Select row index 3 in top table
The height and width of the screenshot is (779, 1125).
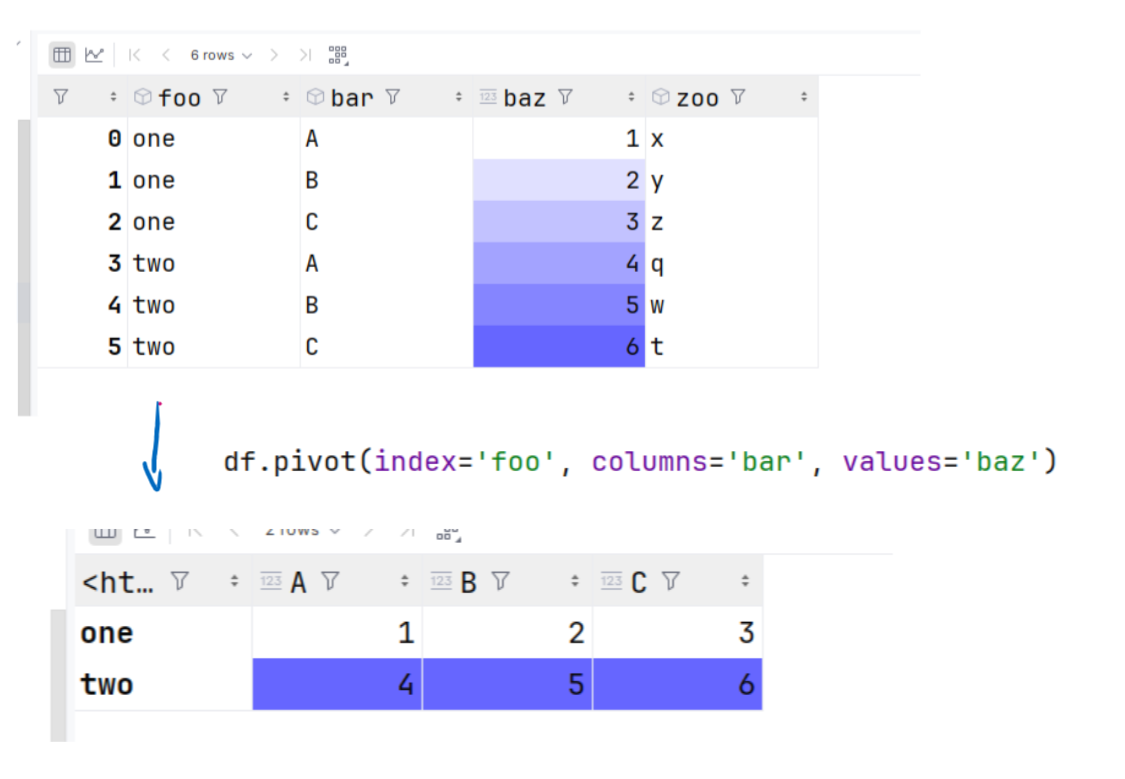tap(114, 264)
